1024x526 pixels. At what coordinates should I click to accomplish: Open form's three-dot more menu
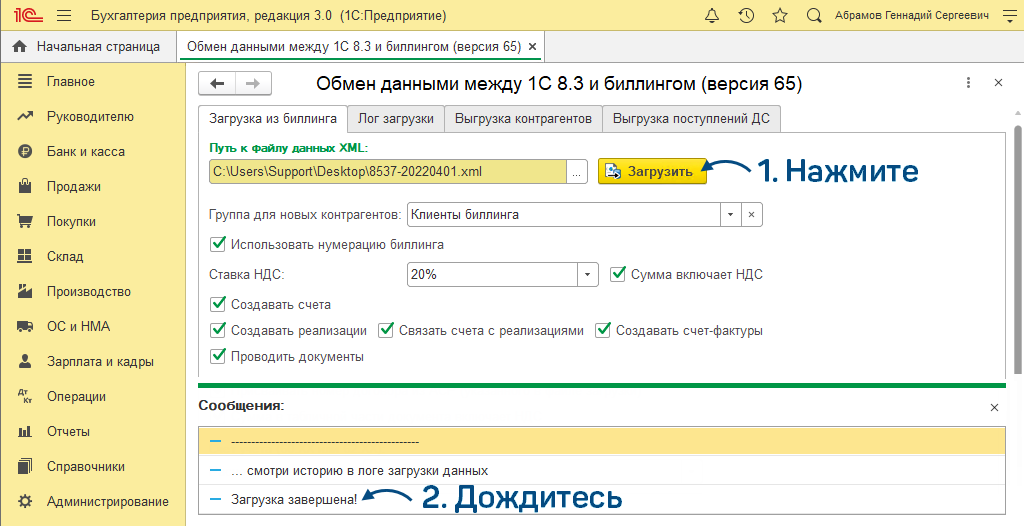(968, 83)
